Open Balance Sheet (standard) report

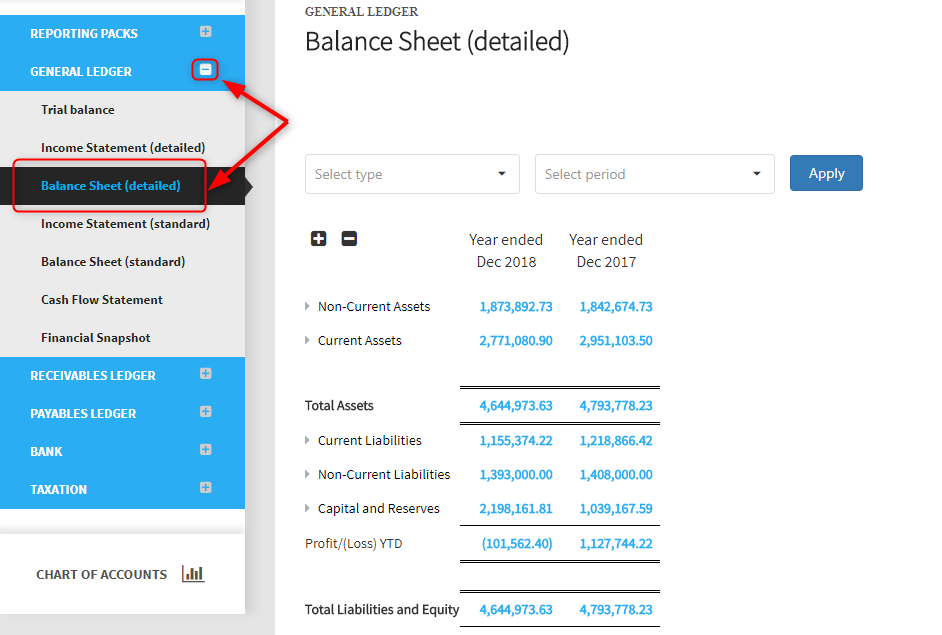(113, 262)
